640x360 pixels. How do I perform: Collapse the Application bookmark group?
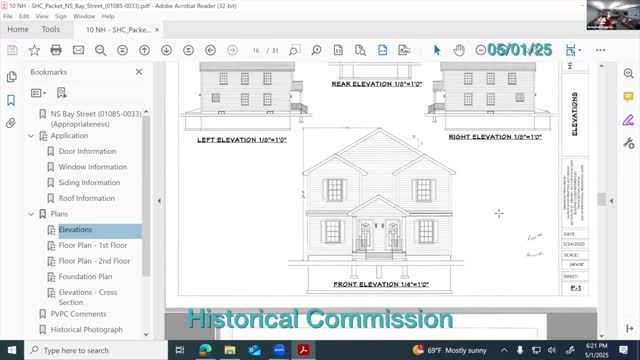pos(31,136)
